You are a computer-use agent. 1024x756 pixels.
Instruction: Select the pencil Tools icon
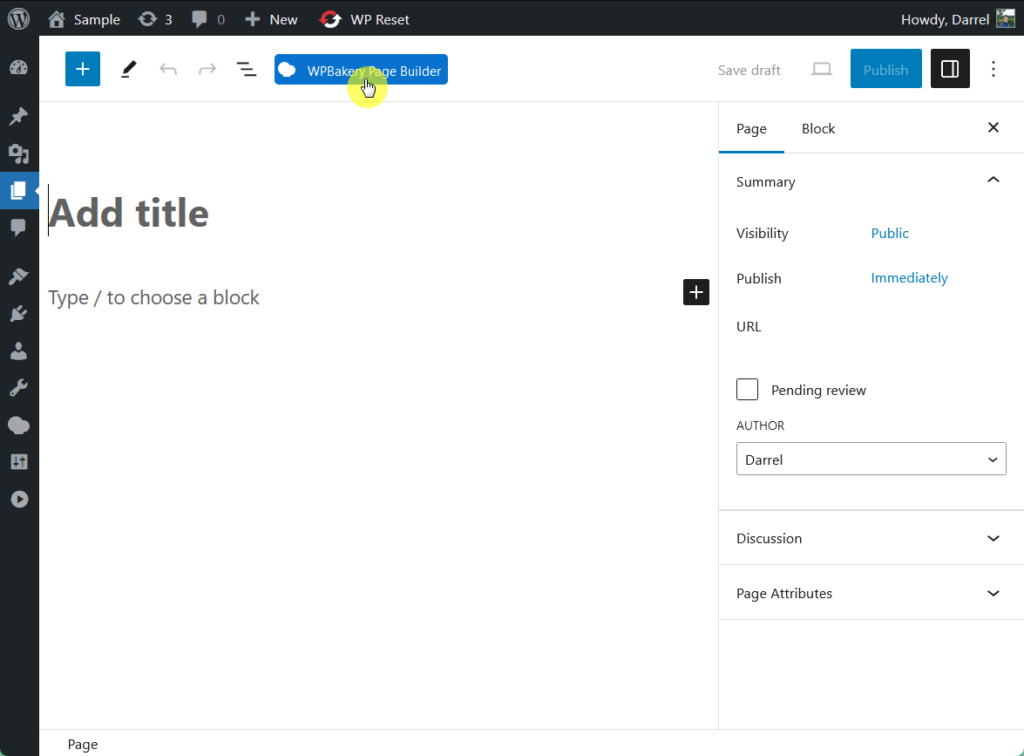click(129, 69)
